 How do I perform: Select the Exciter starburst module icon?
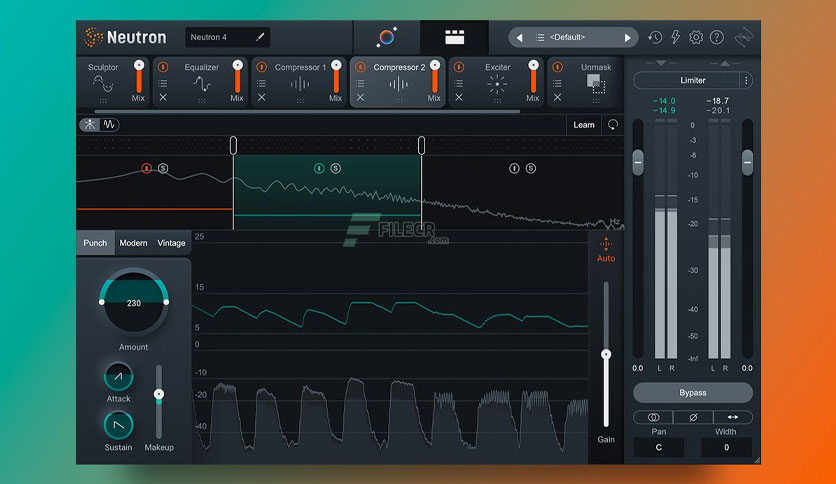tap(497, 84)
